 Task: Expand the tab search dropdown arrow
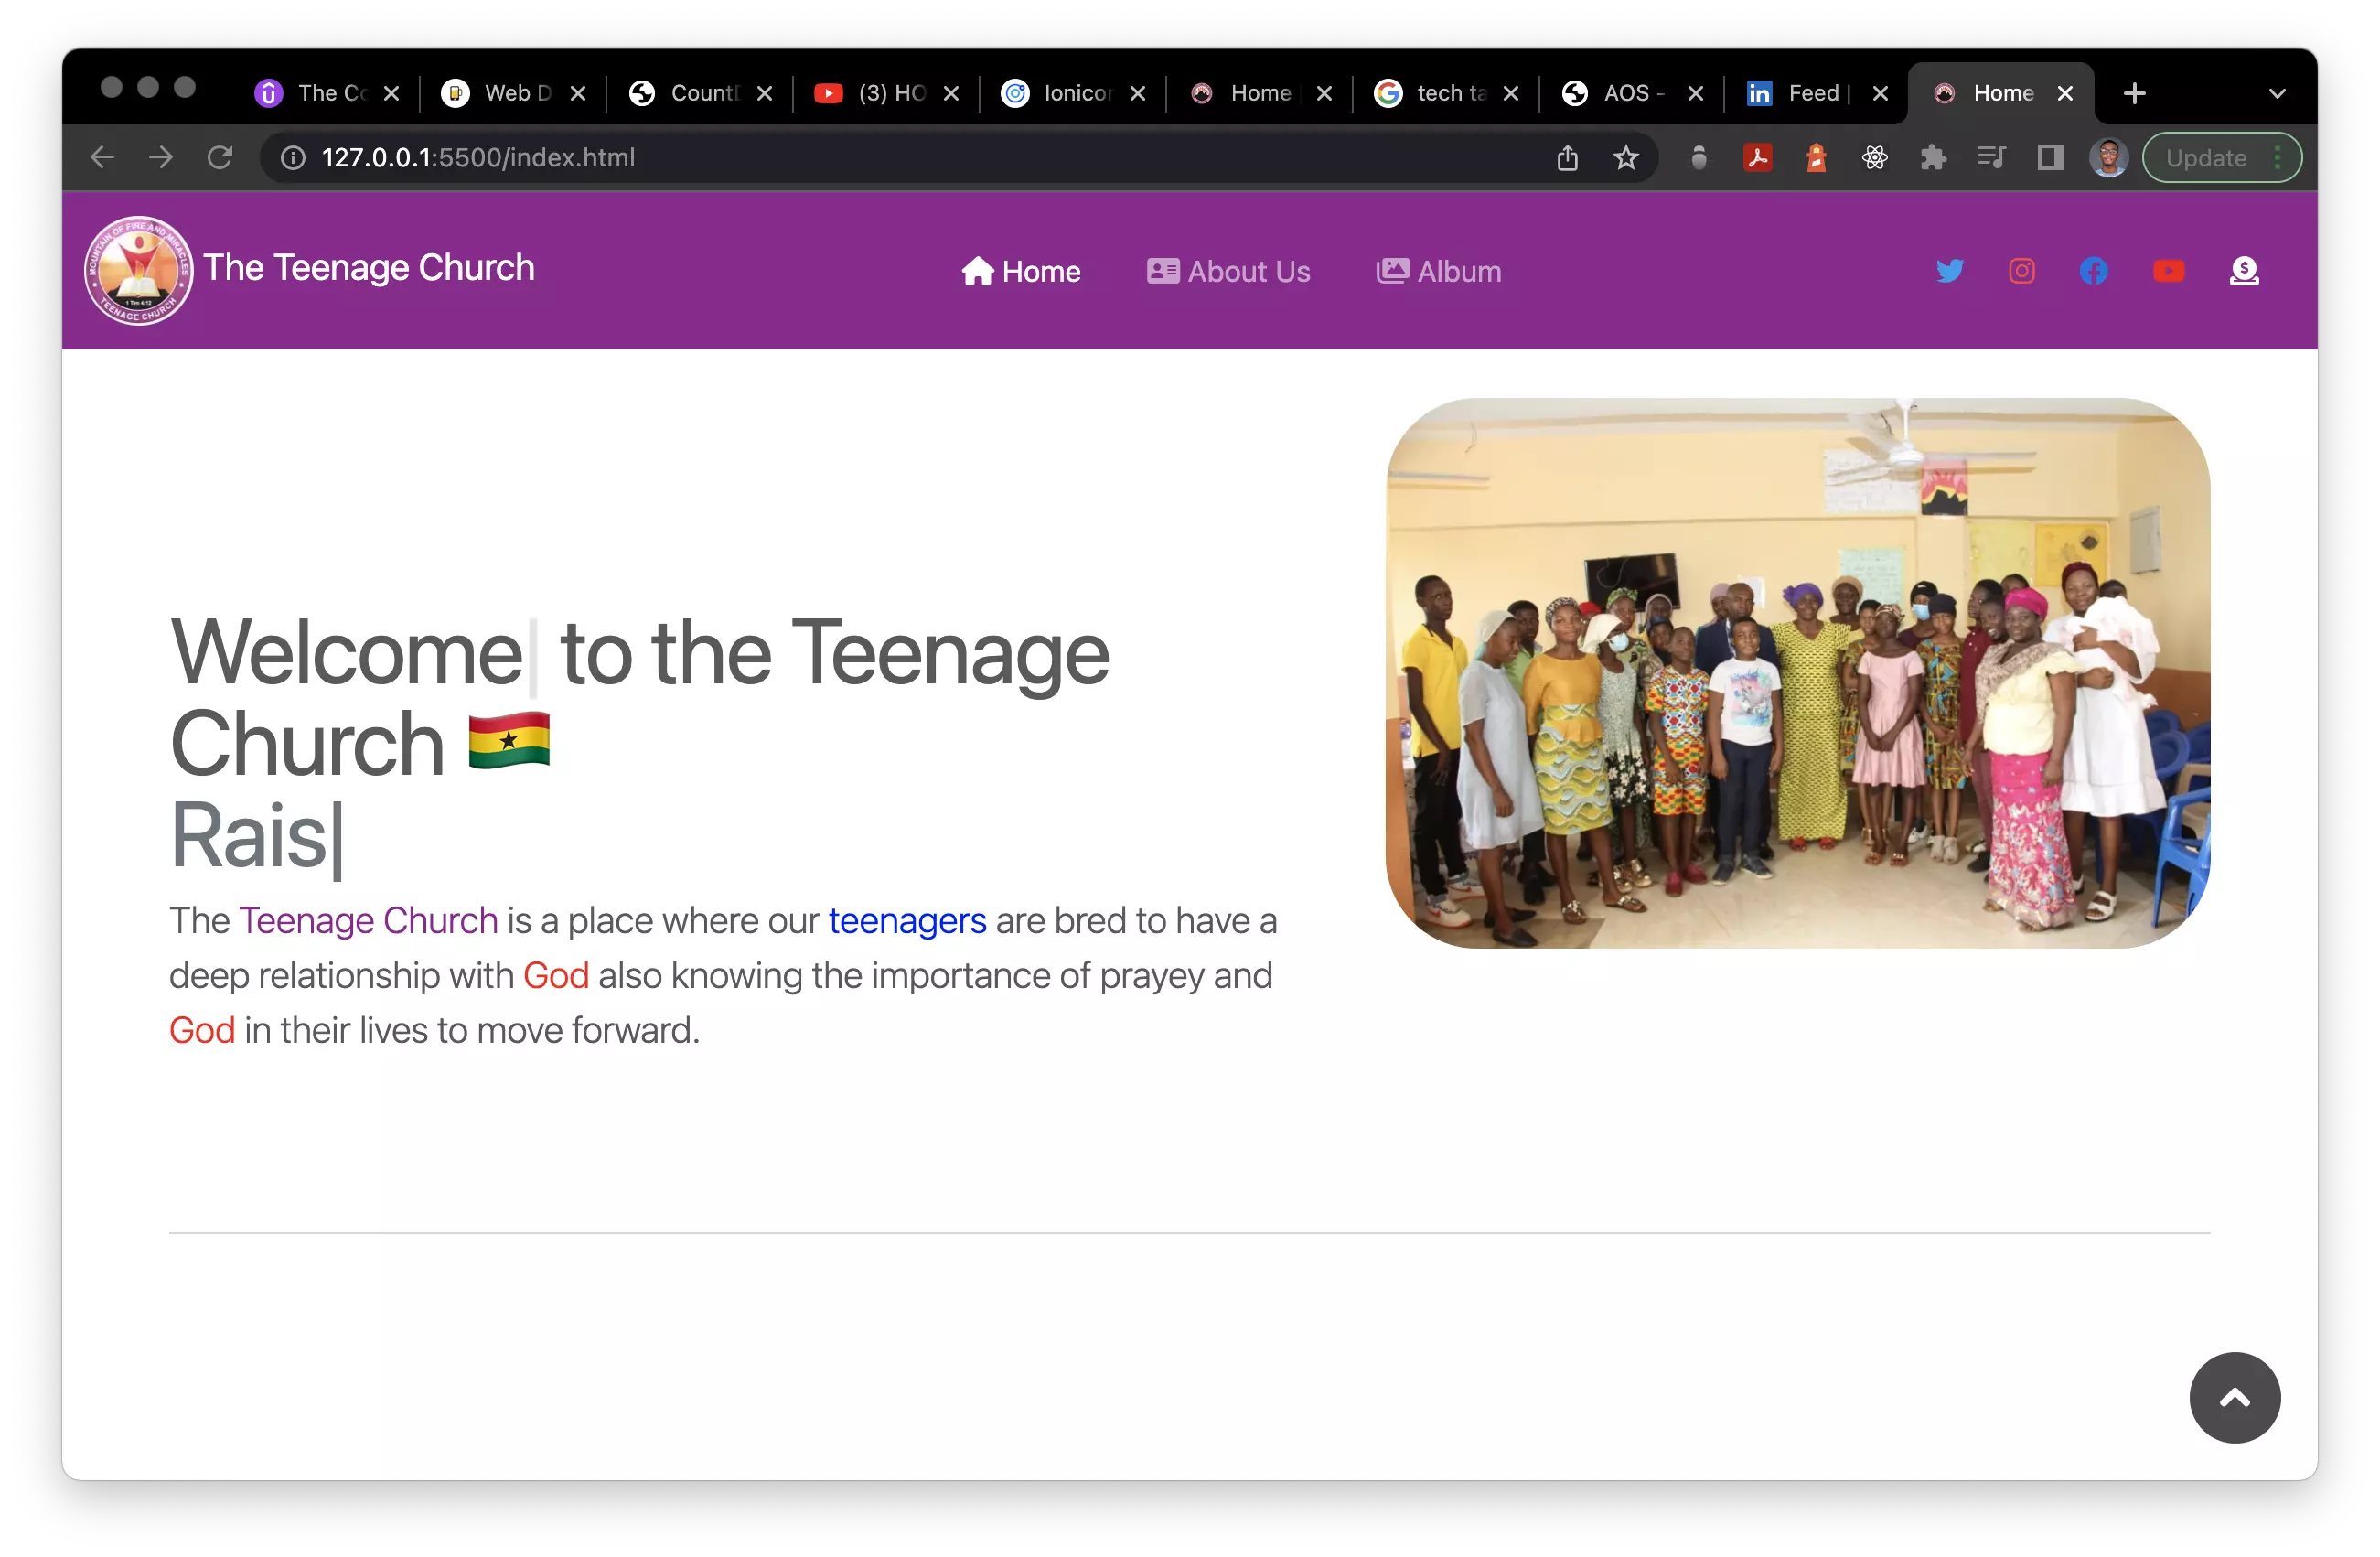tap(2277, 94)
